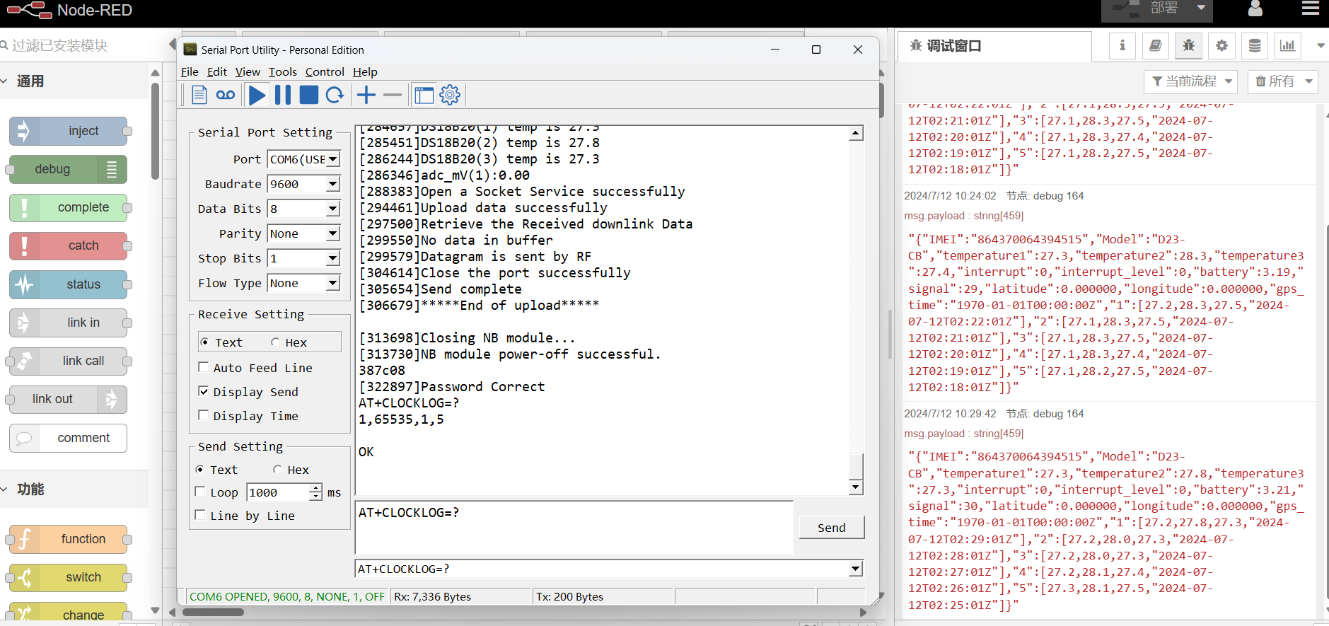Select the status node in Node-RED palette
This screenshot has height=626, width=1329.
coord(68,284)
